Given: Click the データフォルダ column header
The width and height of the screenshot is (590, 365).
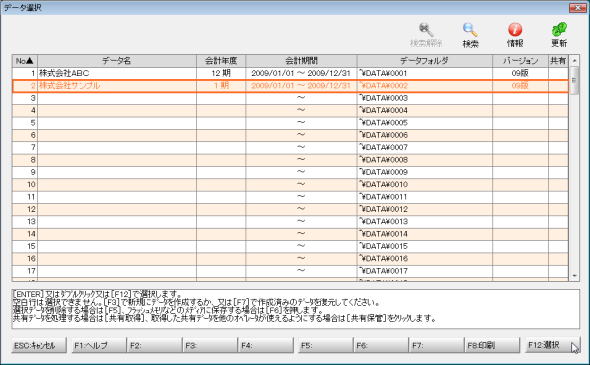Looking at the screenshot, I should pyautogui.click(x=424, y=61).
